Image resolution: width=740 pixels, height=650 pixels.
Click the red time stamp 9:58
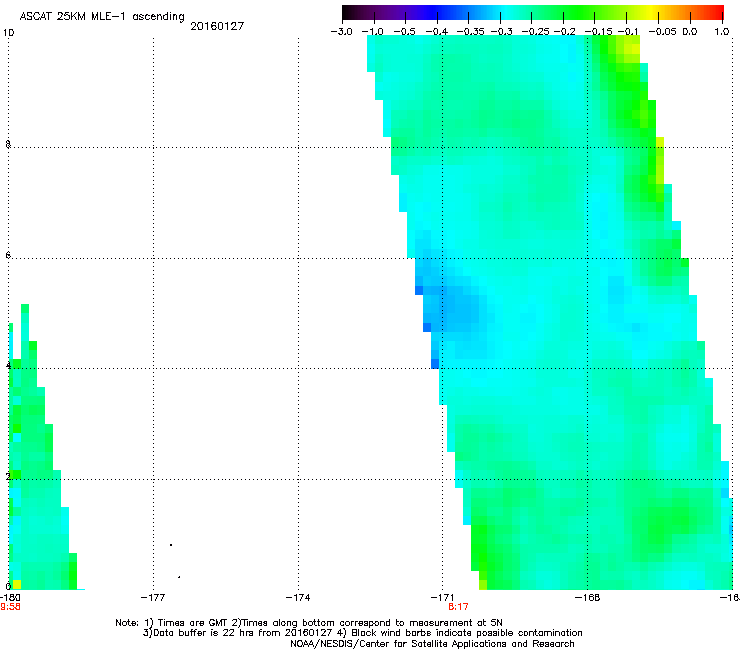[x=10, y=607]
